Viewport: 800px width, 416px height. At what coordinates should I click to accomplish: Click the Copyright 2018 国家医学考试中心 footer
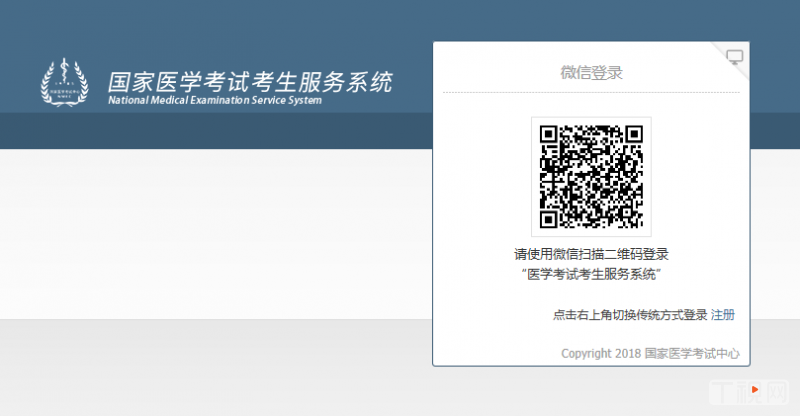coord(651,353)
